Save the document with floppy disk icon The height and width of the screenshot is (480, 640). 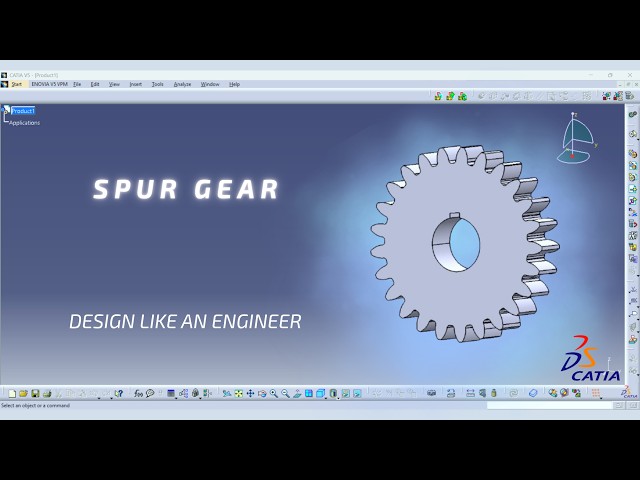(35, 393)
